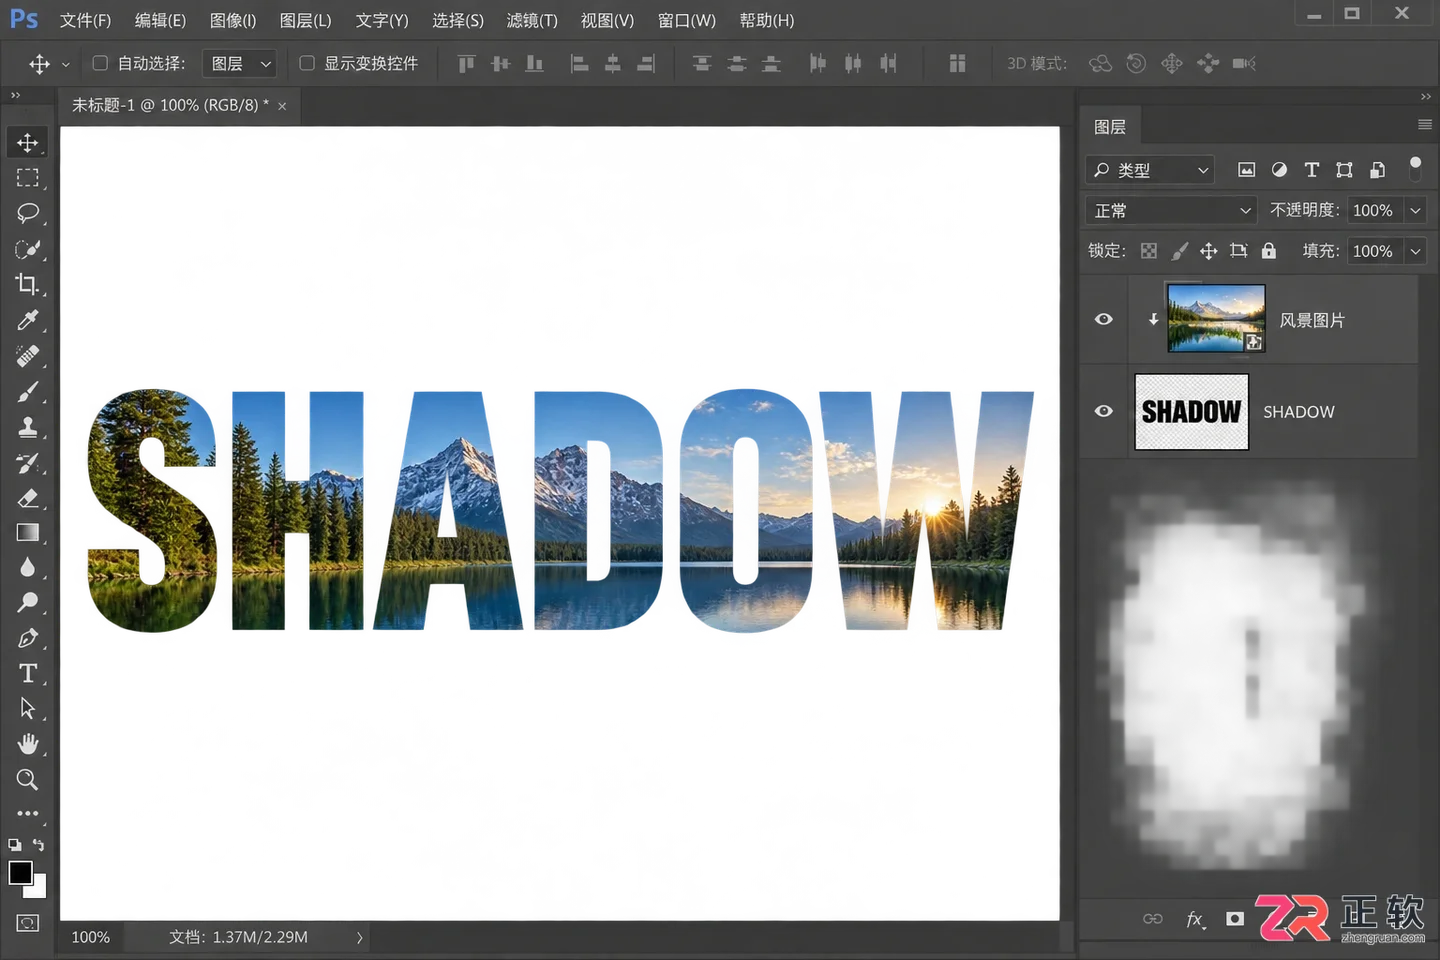Pick the Lasso tool
This screenshot has height=960, width=1440.
[x=27, y=213]
